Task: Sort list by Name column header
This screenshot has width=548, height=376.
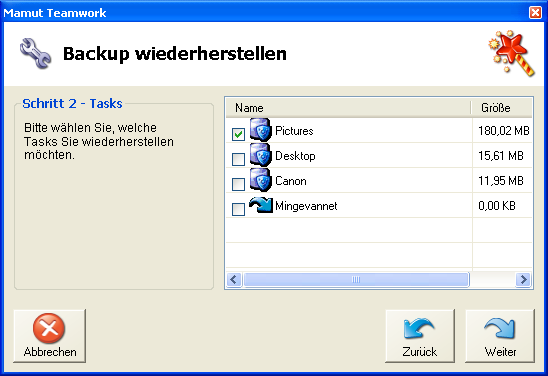Action: (x=348, y=108)
